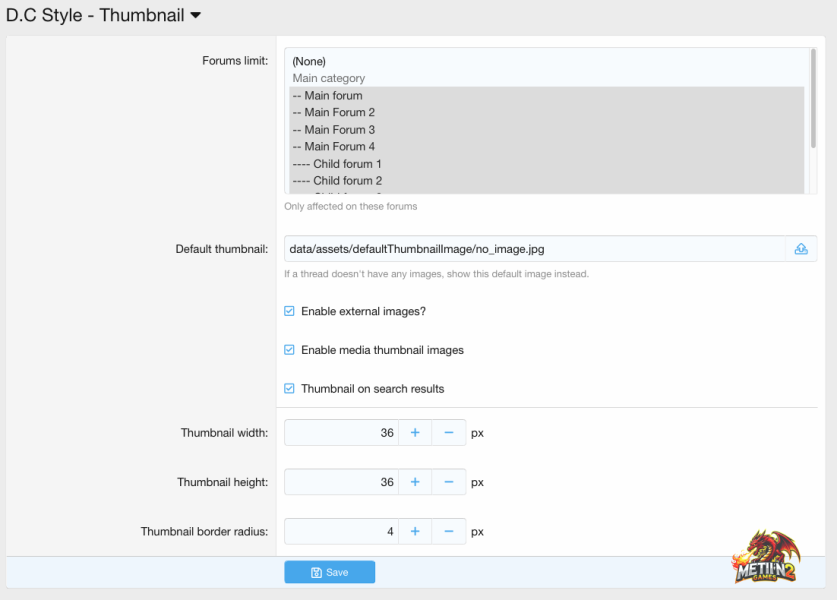Click the Thumbnail border radius value field
Viewport: 837px width, 600px height.
point(342,531)
